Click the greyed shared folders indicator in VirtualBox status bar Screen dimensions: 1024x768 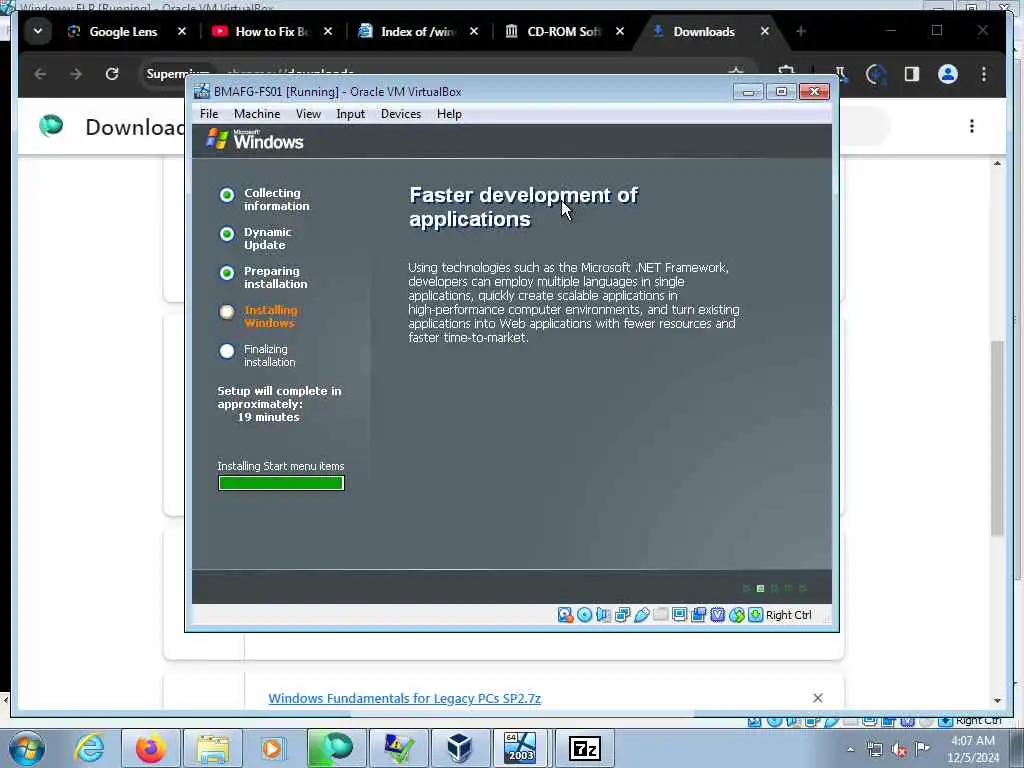point(660,615)
